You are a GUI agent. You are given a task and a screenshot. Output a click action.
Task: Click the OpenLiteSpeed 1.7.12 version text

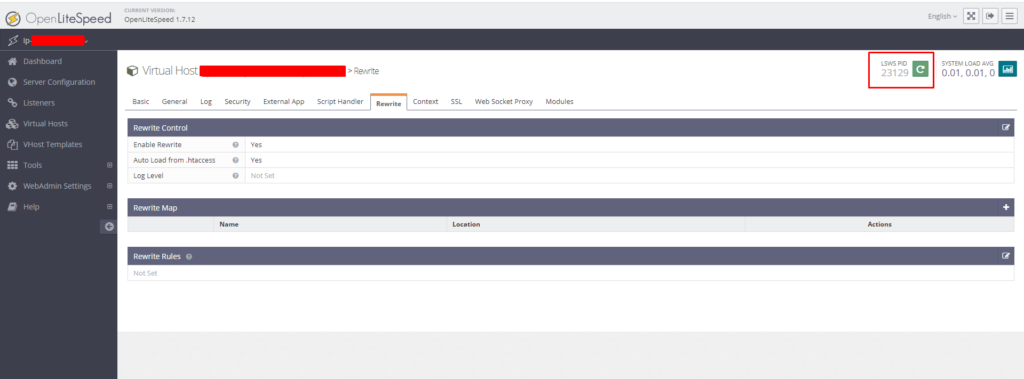pyautogui.click(x=159, y=20)
